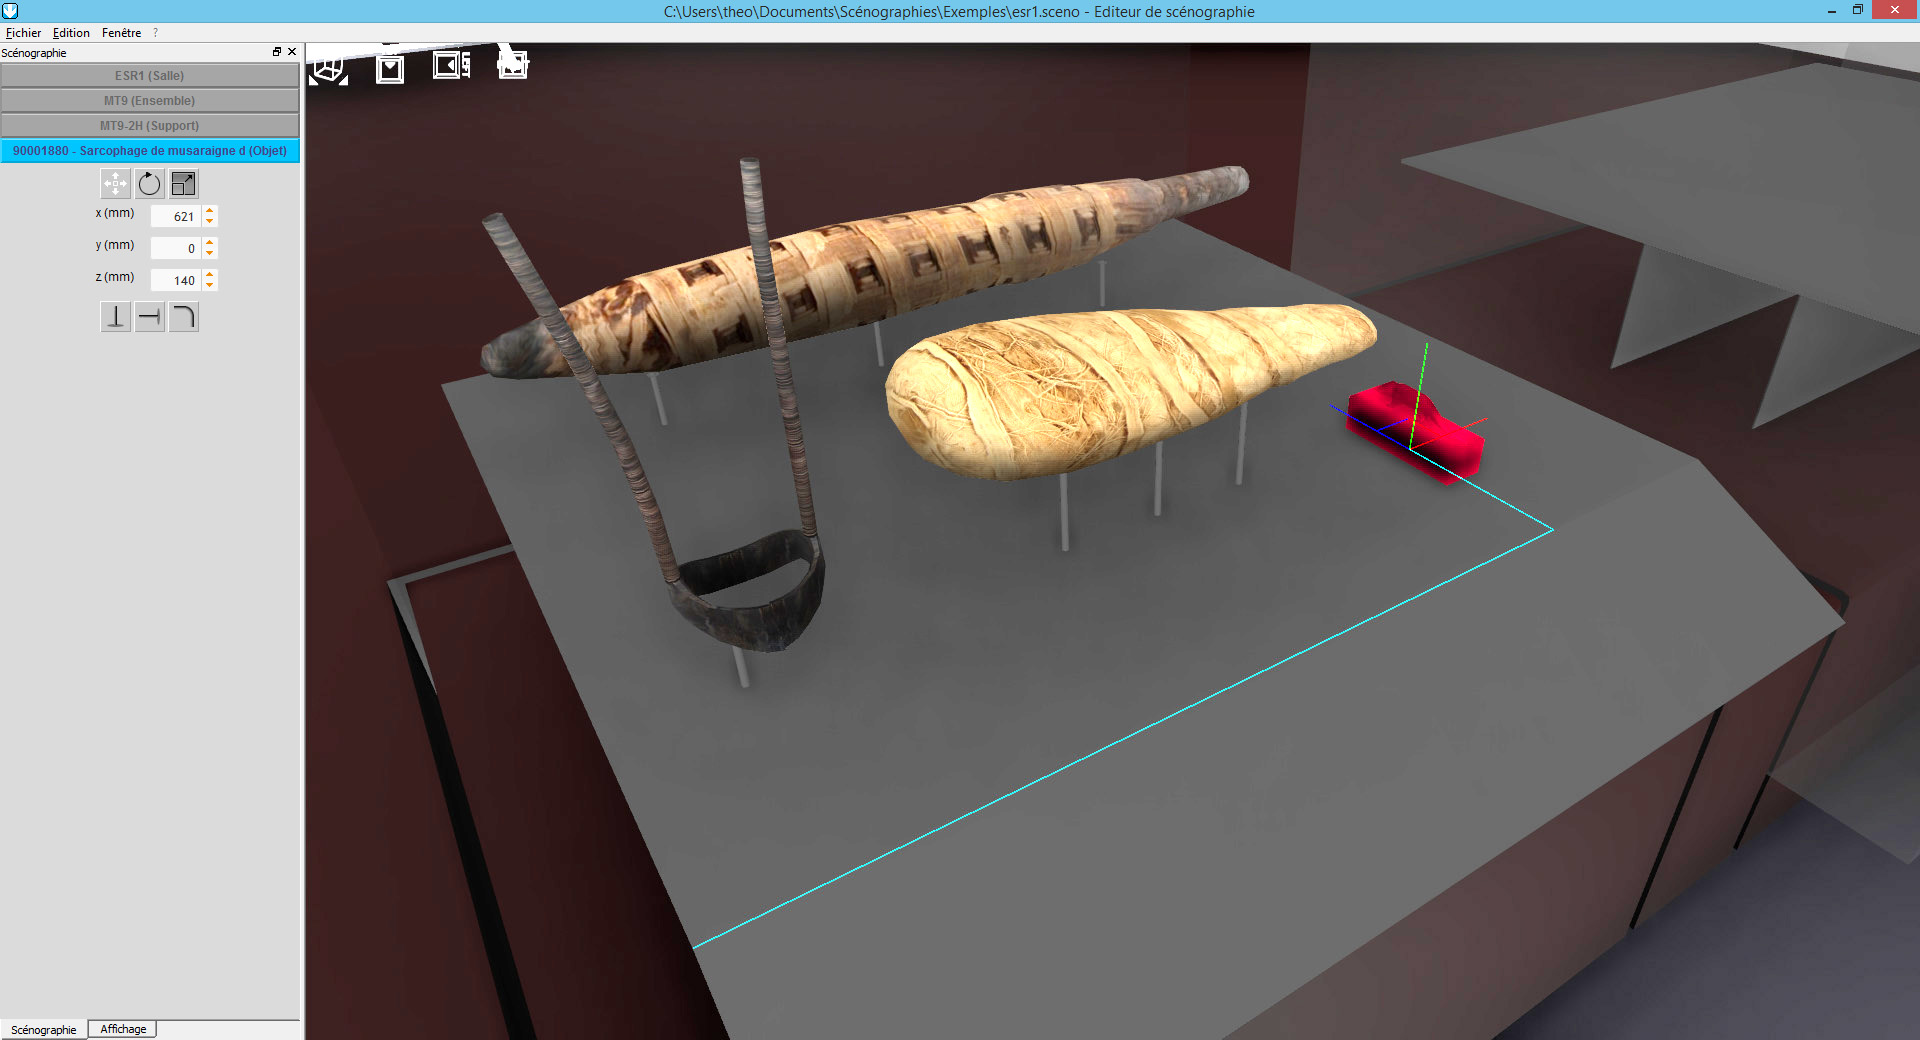The width and height of the screenshot is (1920, 1040).
Task: Click the horizontal wall support icon
Action: pos(149,317)
